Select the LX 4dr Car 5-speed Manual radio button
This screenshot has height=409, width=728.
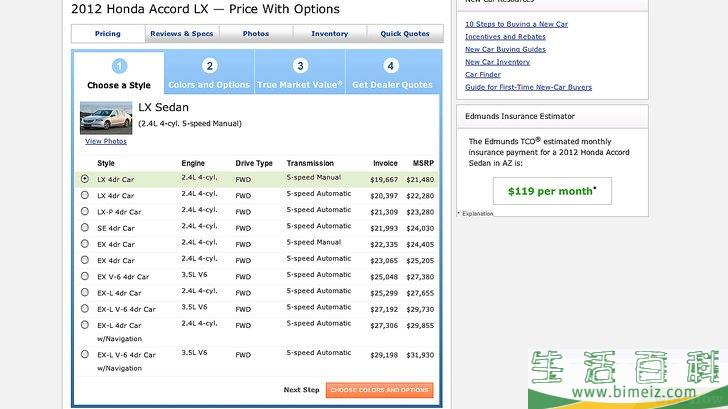84,179
